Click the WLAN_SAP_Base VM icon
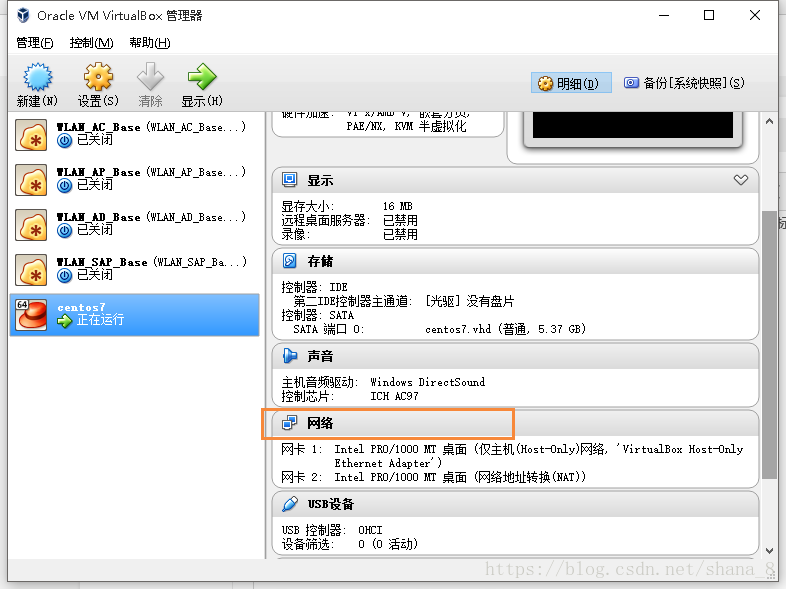Viewport: 786px width, 589px height. tap(31, 270)
